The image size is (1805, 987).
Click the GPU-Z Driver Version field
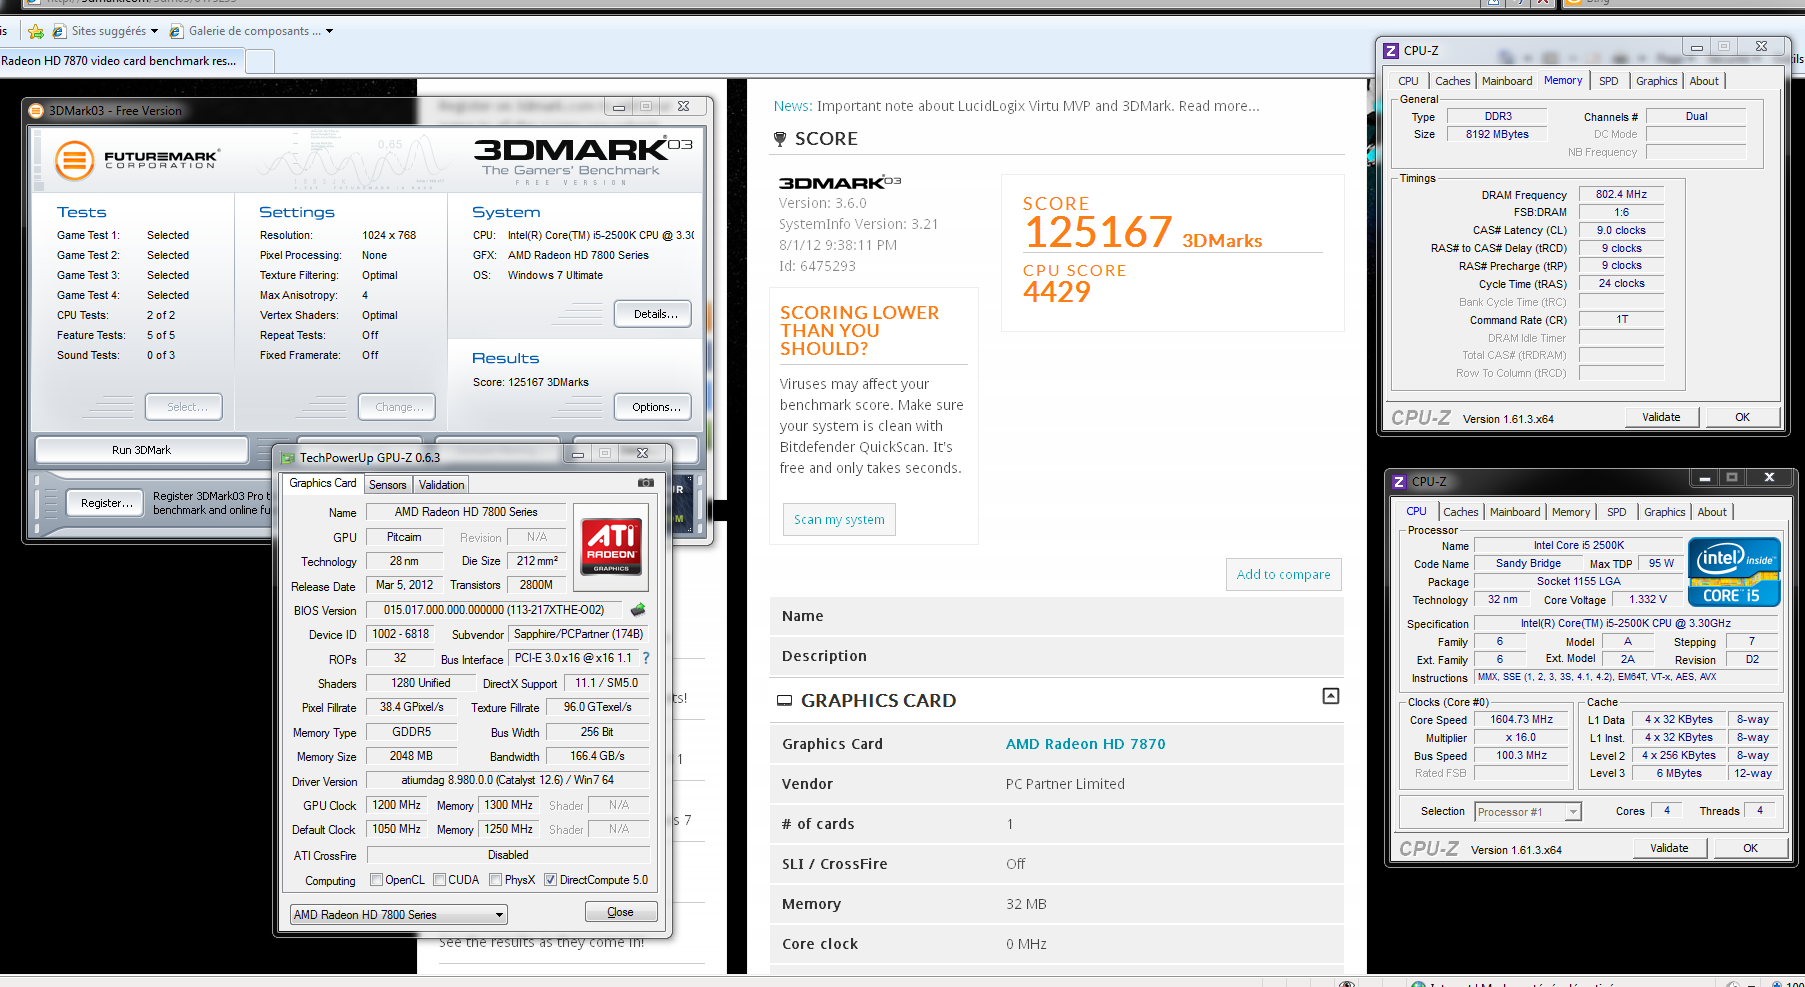(508, 780)
